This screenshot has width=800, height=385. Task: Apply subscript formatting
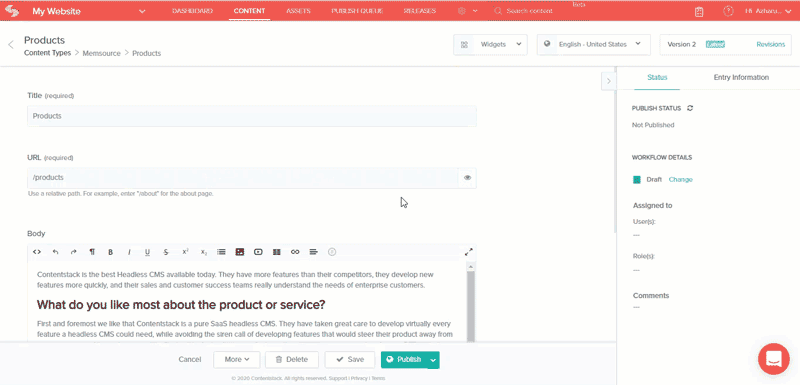click(204, 252)
